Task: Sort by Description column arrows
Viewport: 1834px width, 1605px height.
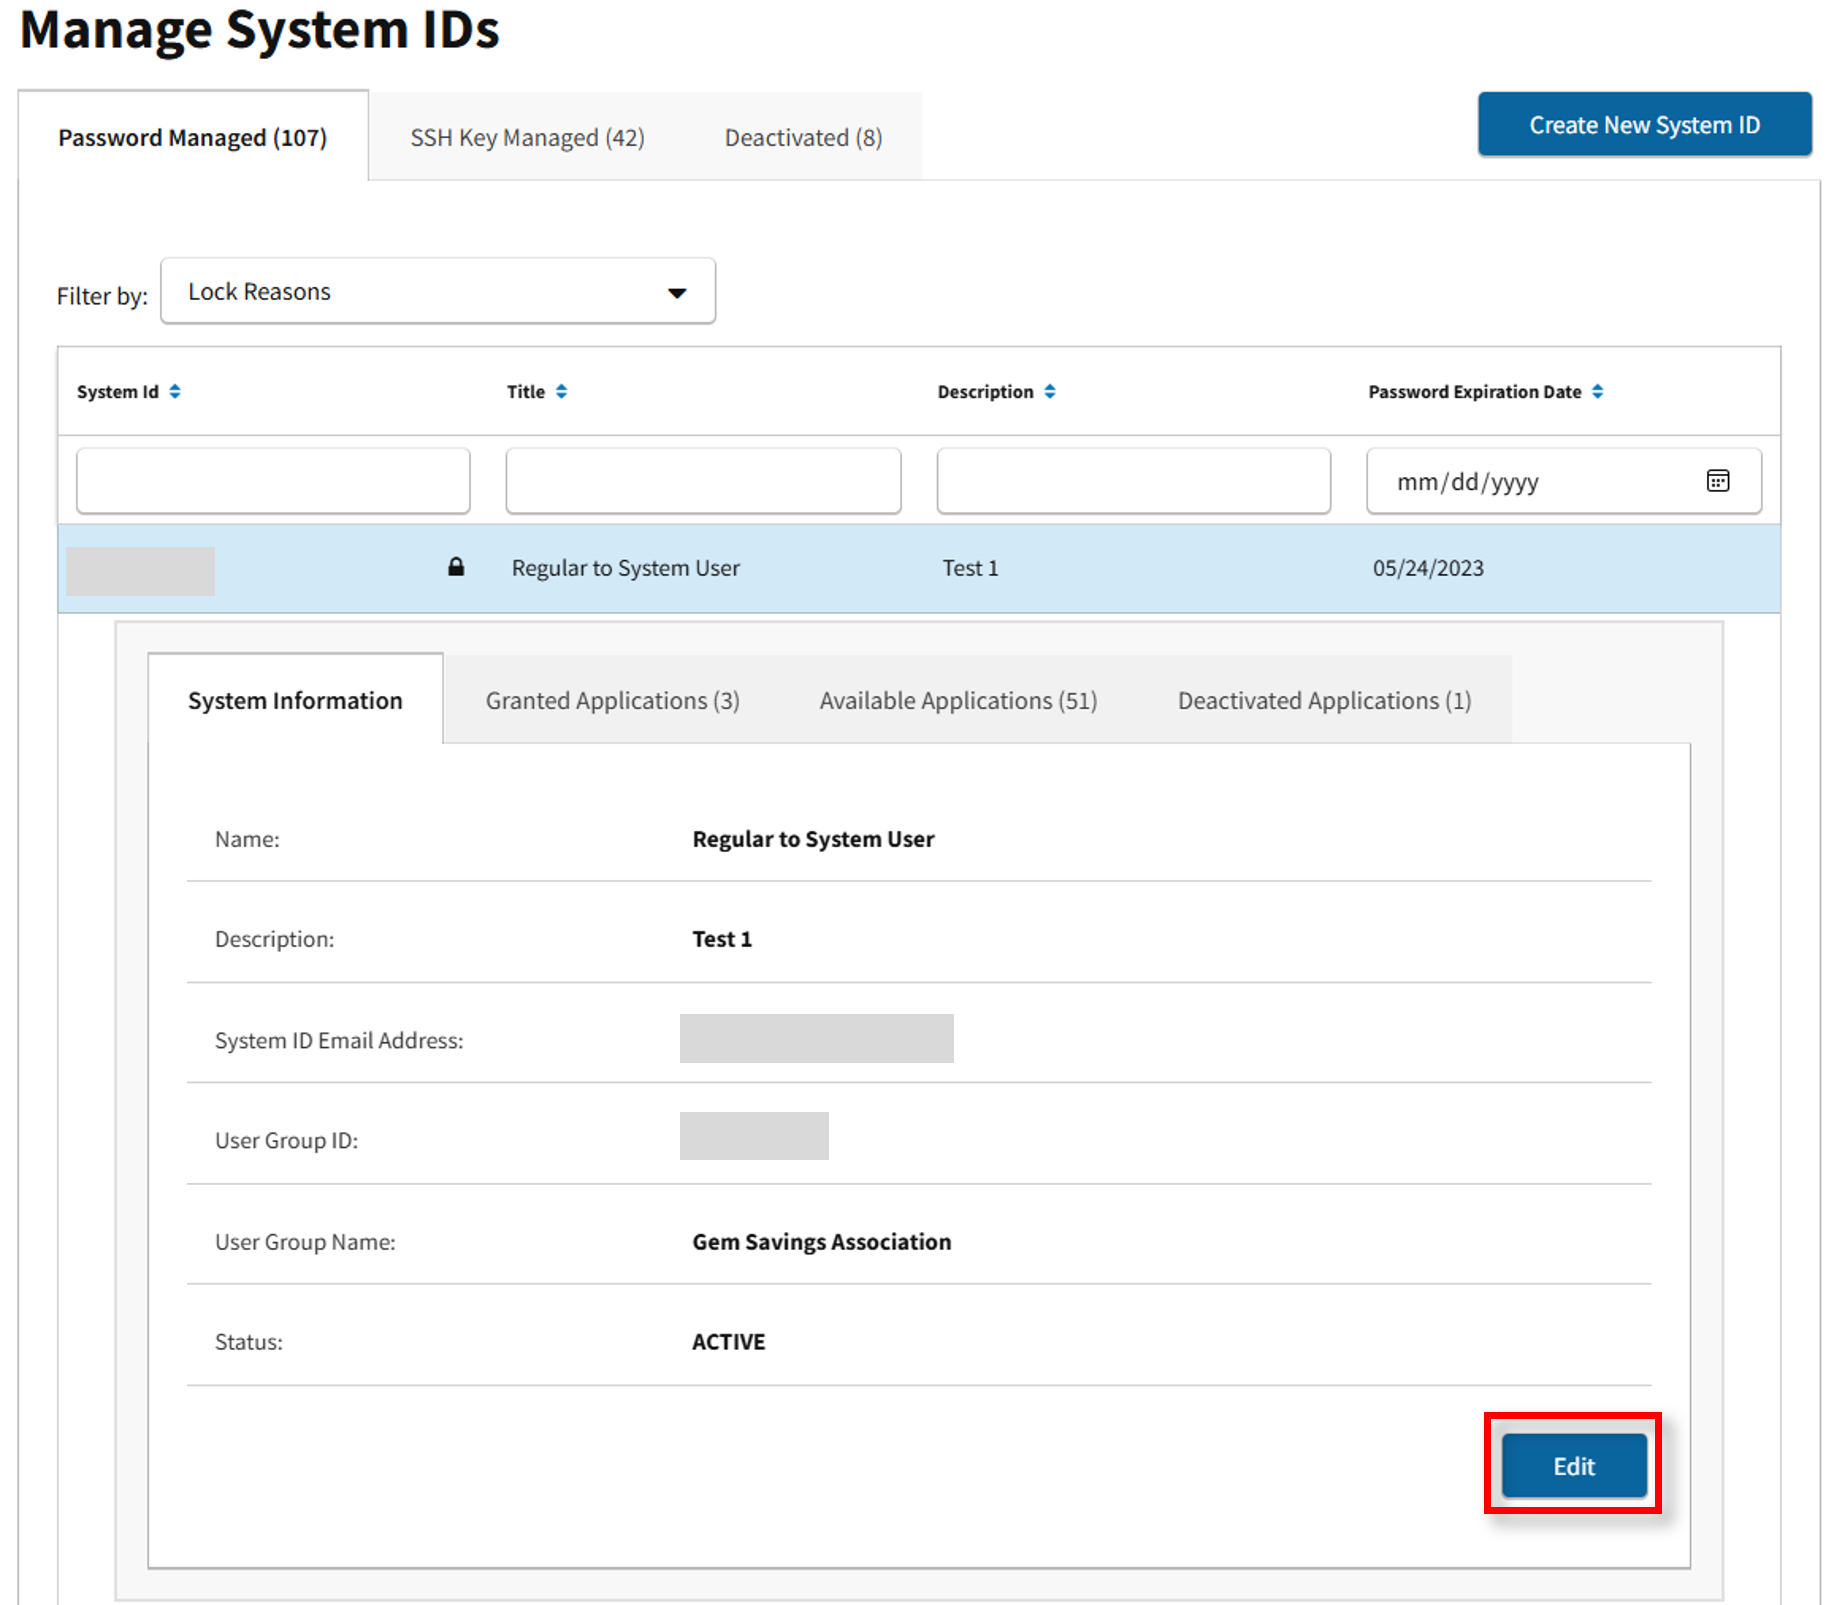Action: coord(1049,392)
